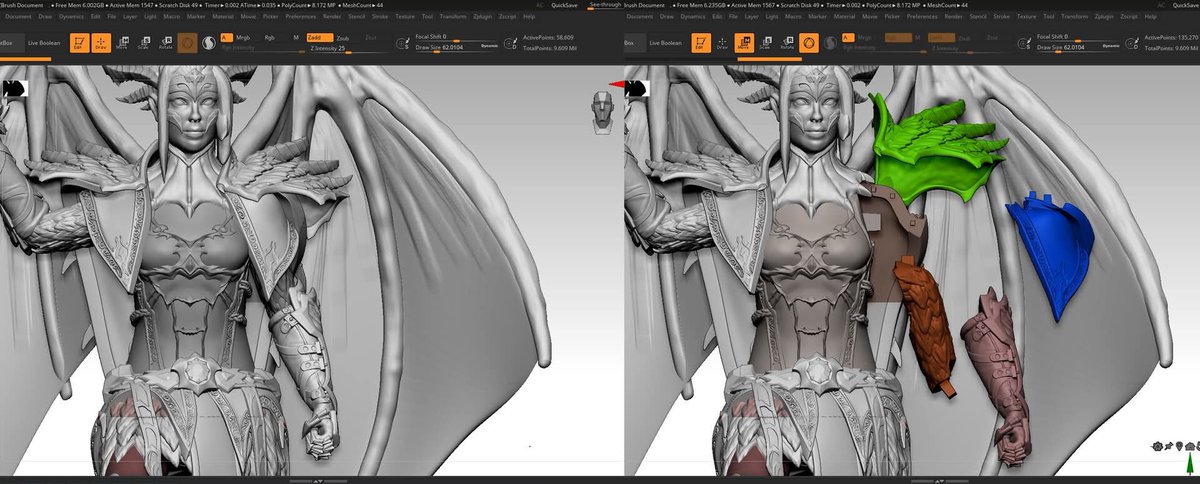The image size is (1200, 484).
Task: Click See-through button at top center
Action: coord(607,4)
